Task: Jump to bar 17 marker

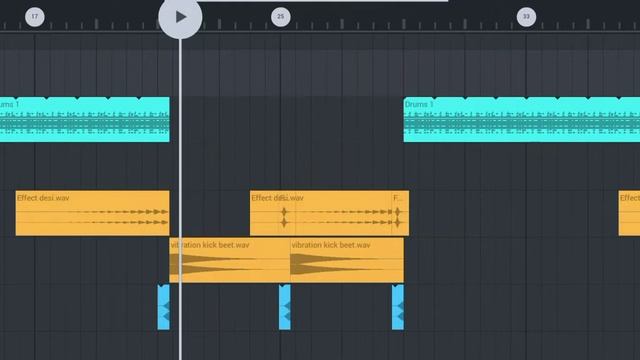Action: pyautogui.click(x=35, y=17)
